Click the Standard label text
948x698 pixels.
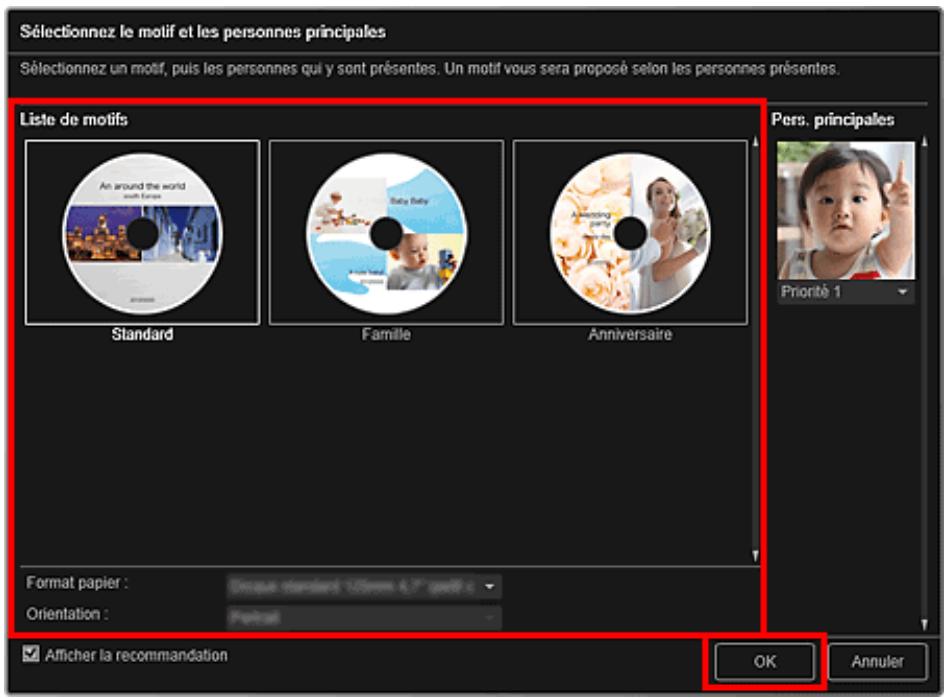[142, 335]
